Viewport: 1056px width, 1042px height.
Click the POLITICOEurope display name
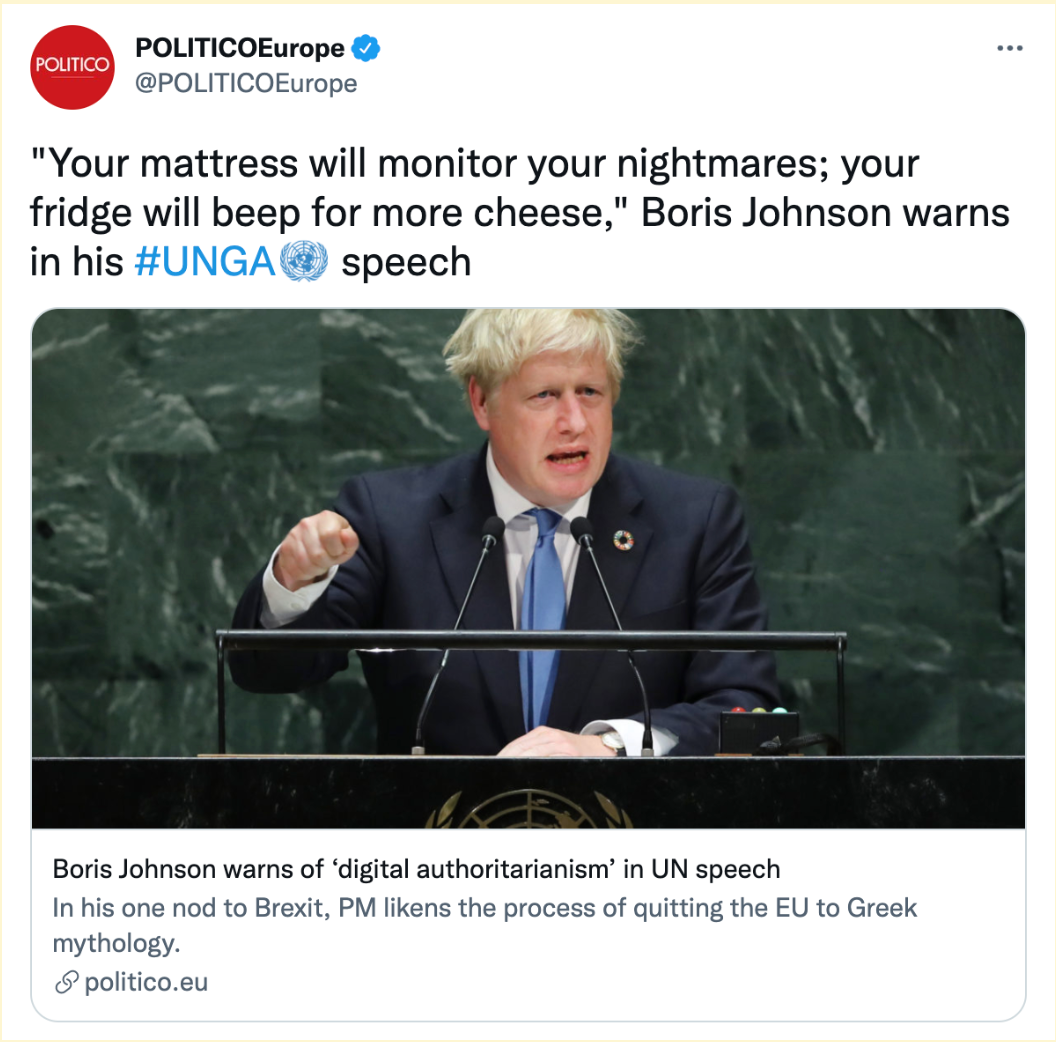click(x=240, y=48)
